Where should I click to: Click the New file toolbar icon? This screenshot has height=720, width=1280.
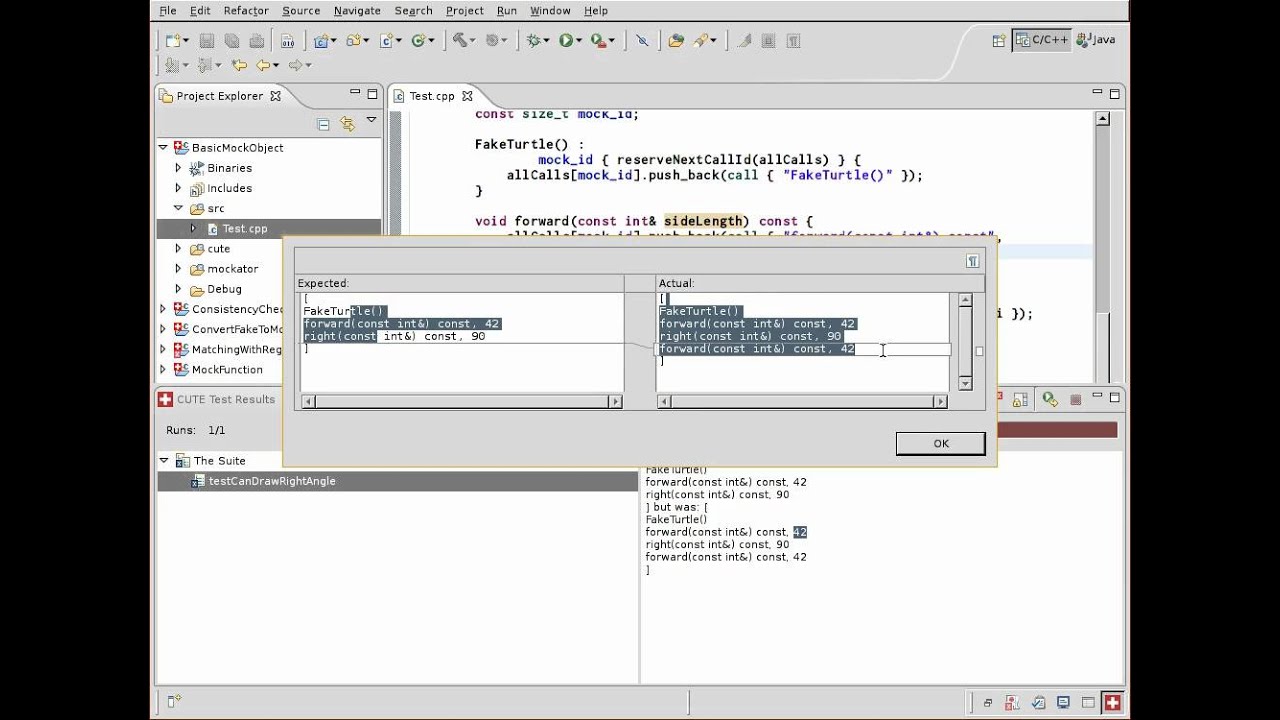click(x=173, y=40)
